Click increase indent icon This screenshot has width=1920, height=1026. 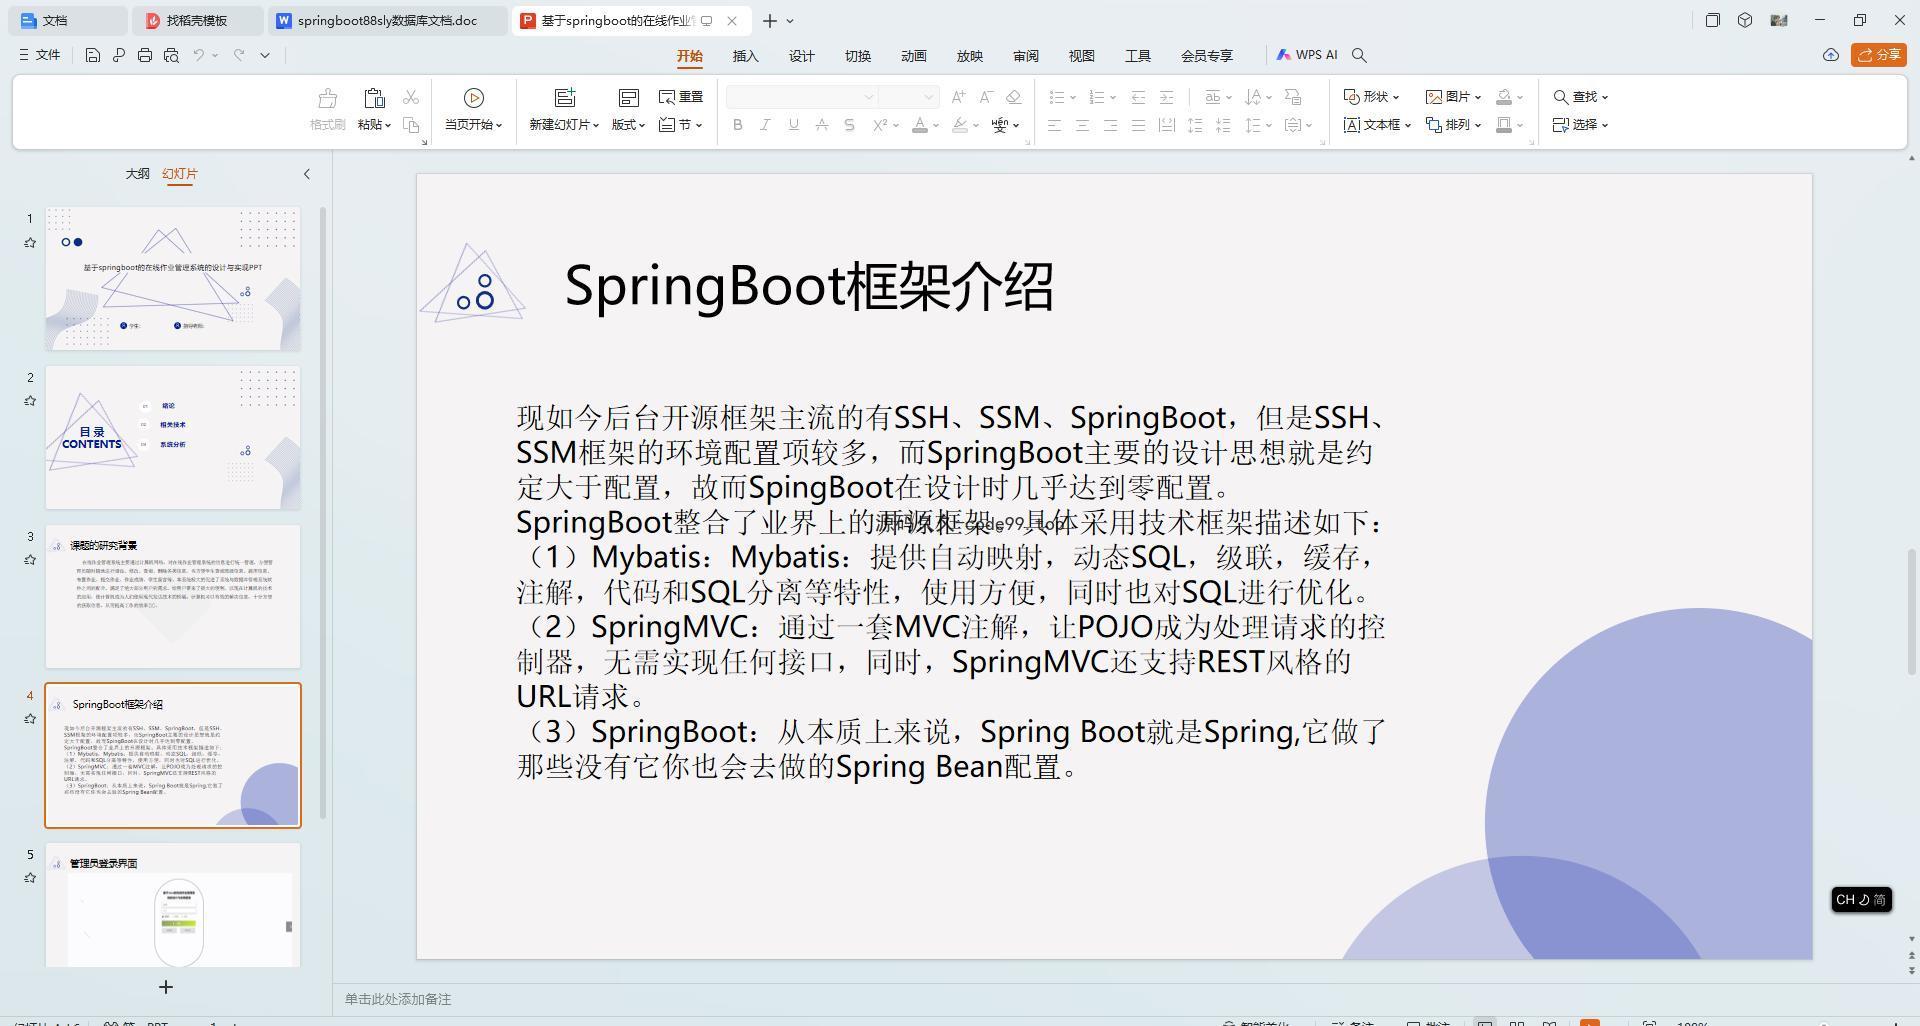click(x=1166, y=97)
